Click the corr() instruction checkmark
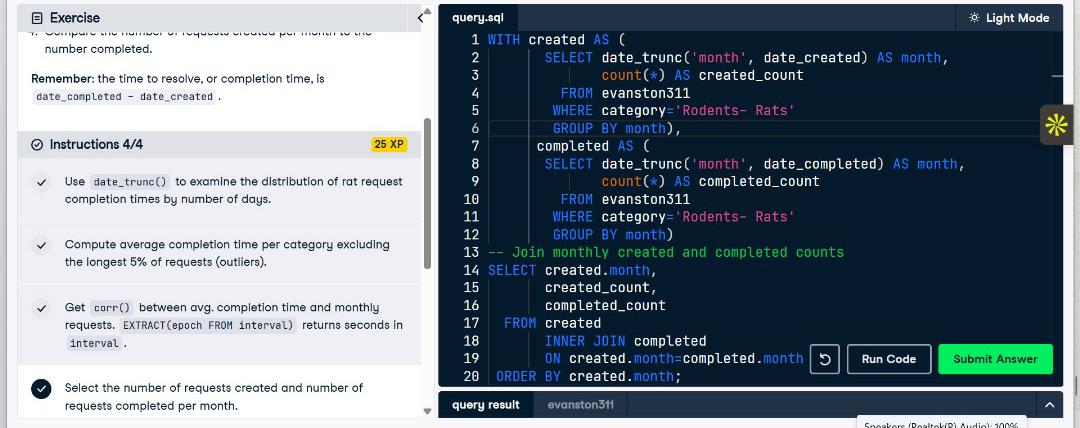Screen dimensions: 1080x428 click(41, 308)
